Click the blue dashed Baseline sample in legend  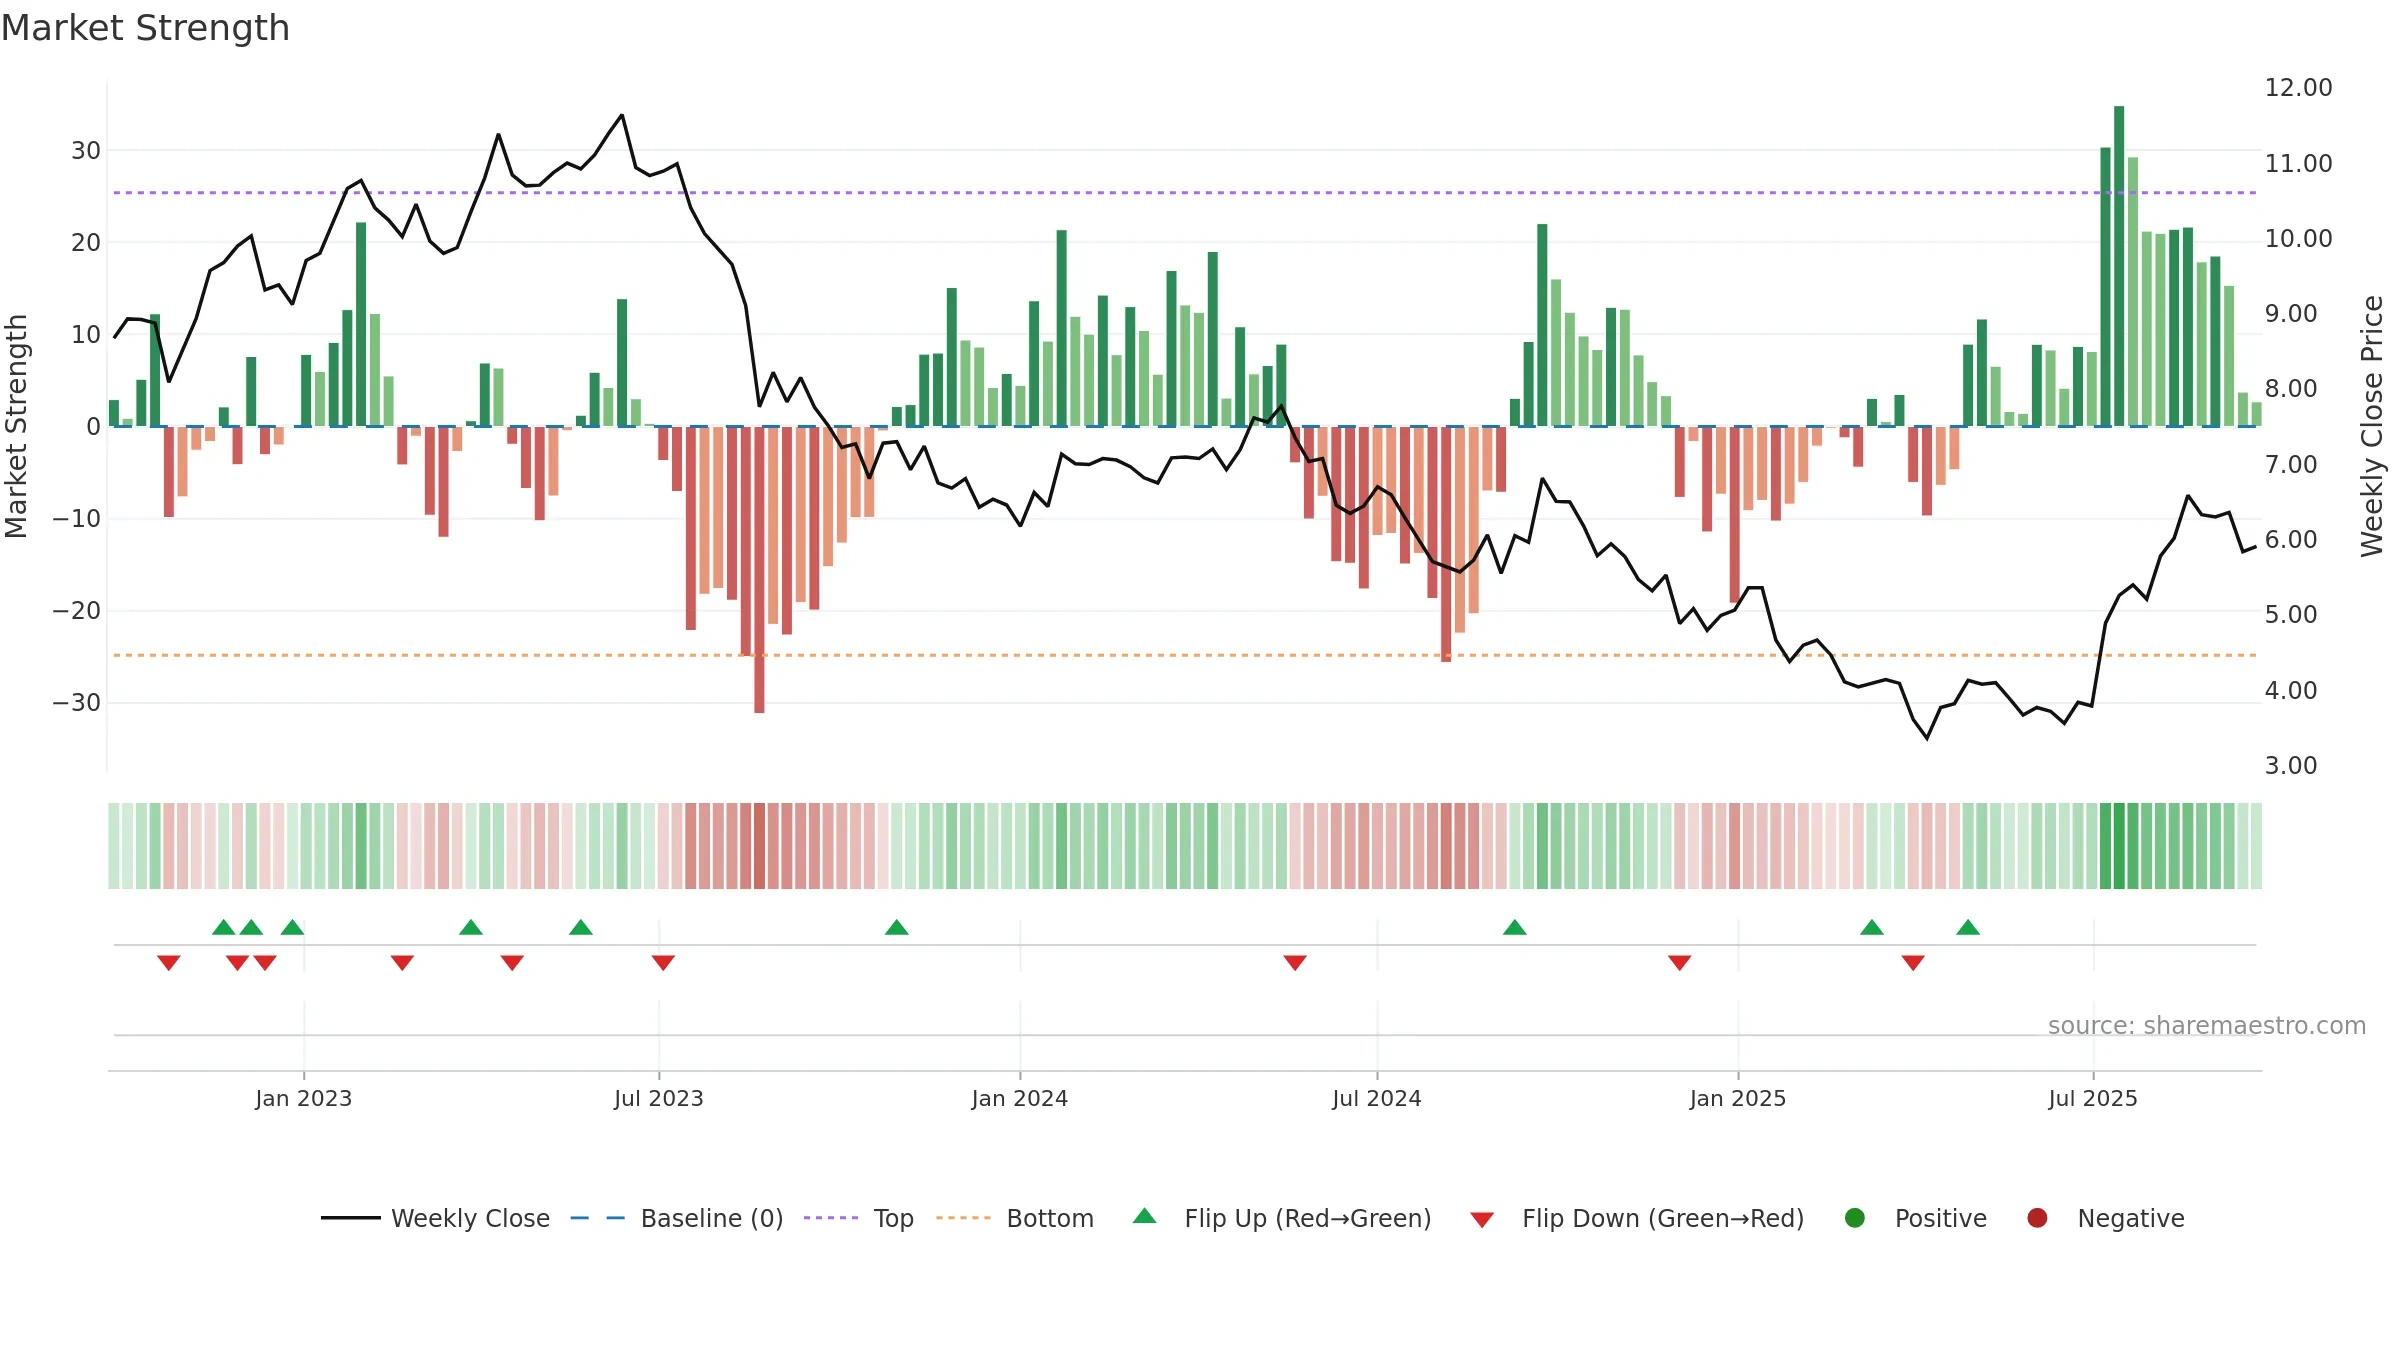click(598, 1218)
